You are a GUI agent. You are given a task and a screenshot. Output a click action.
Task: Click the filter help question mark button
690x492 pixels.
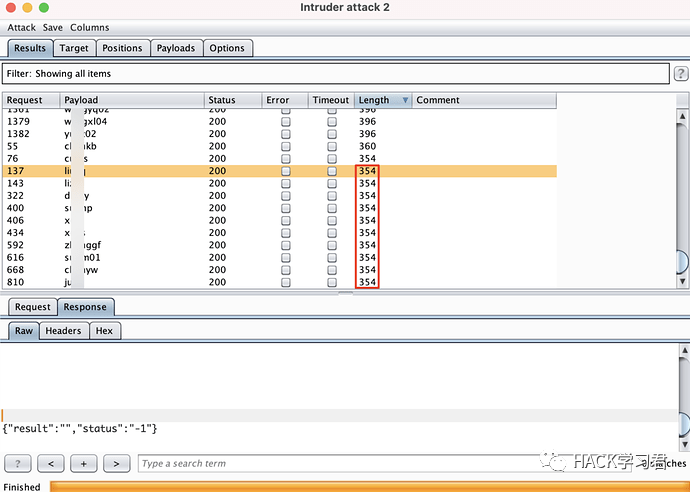tap(681, 74)
